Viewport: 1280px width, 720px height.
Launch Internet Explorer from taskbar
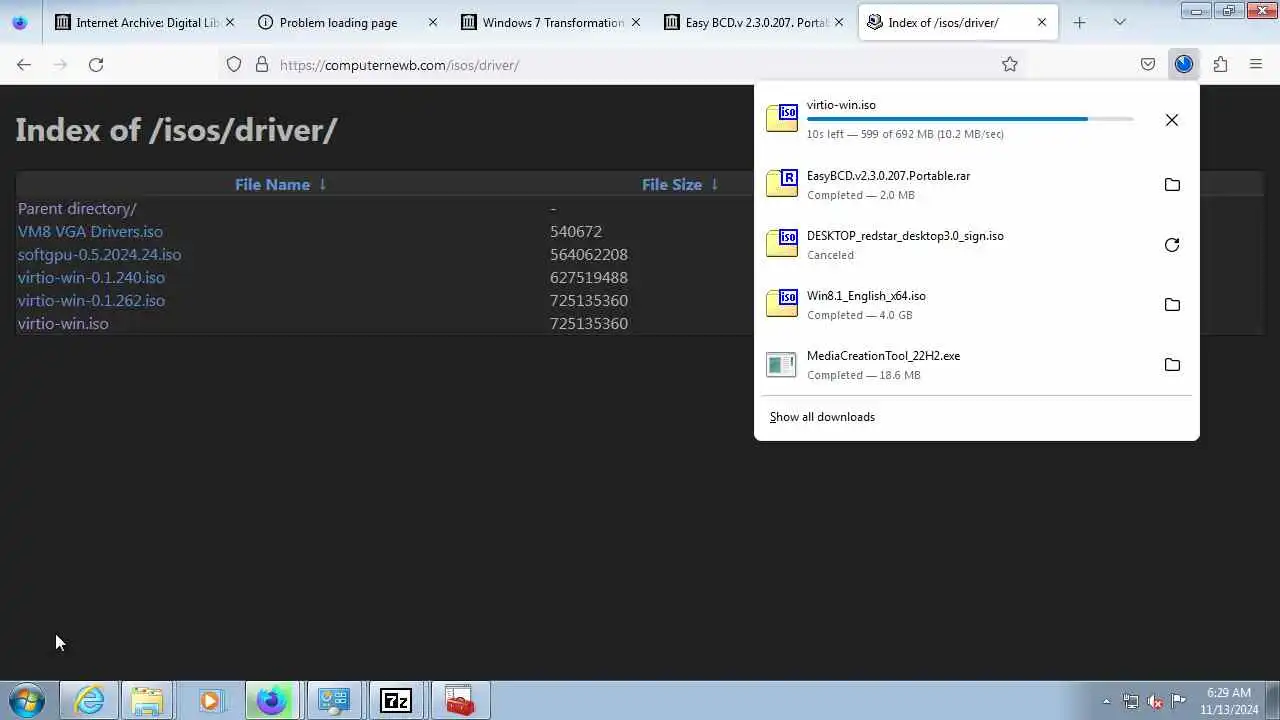click(x=89, y=701)
